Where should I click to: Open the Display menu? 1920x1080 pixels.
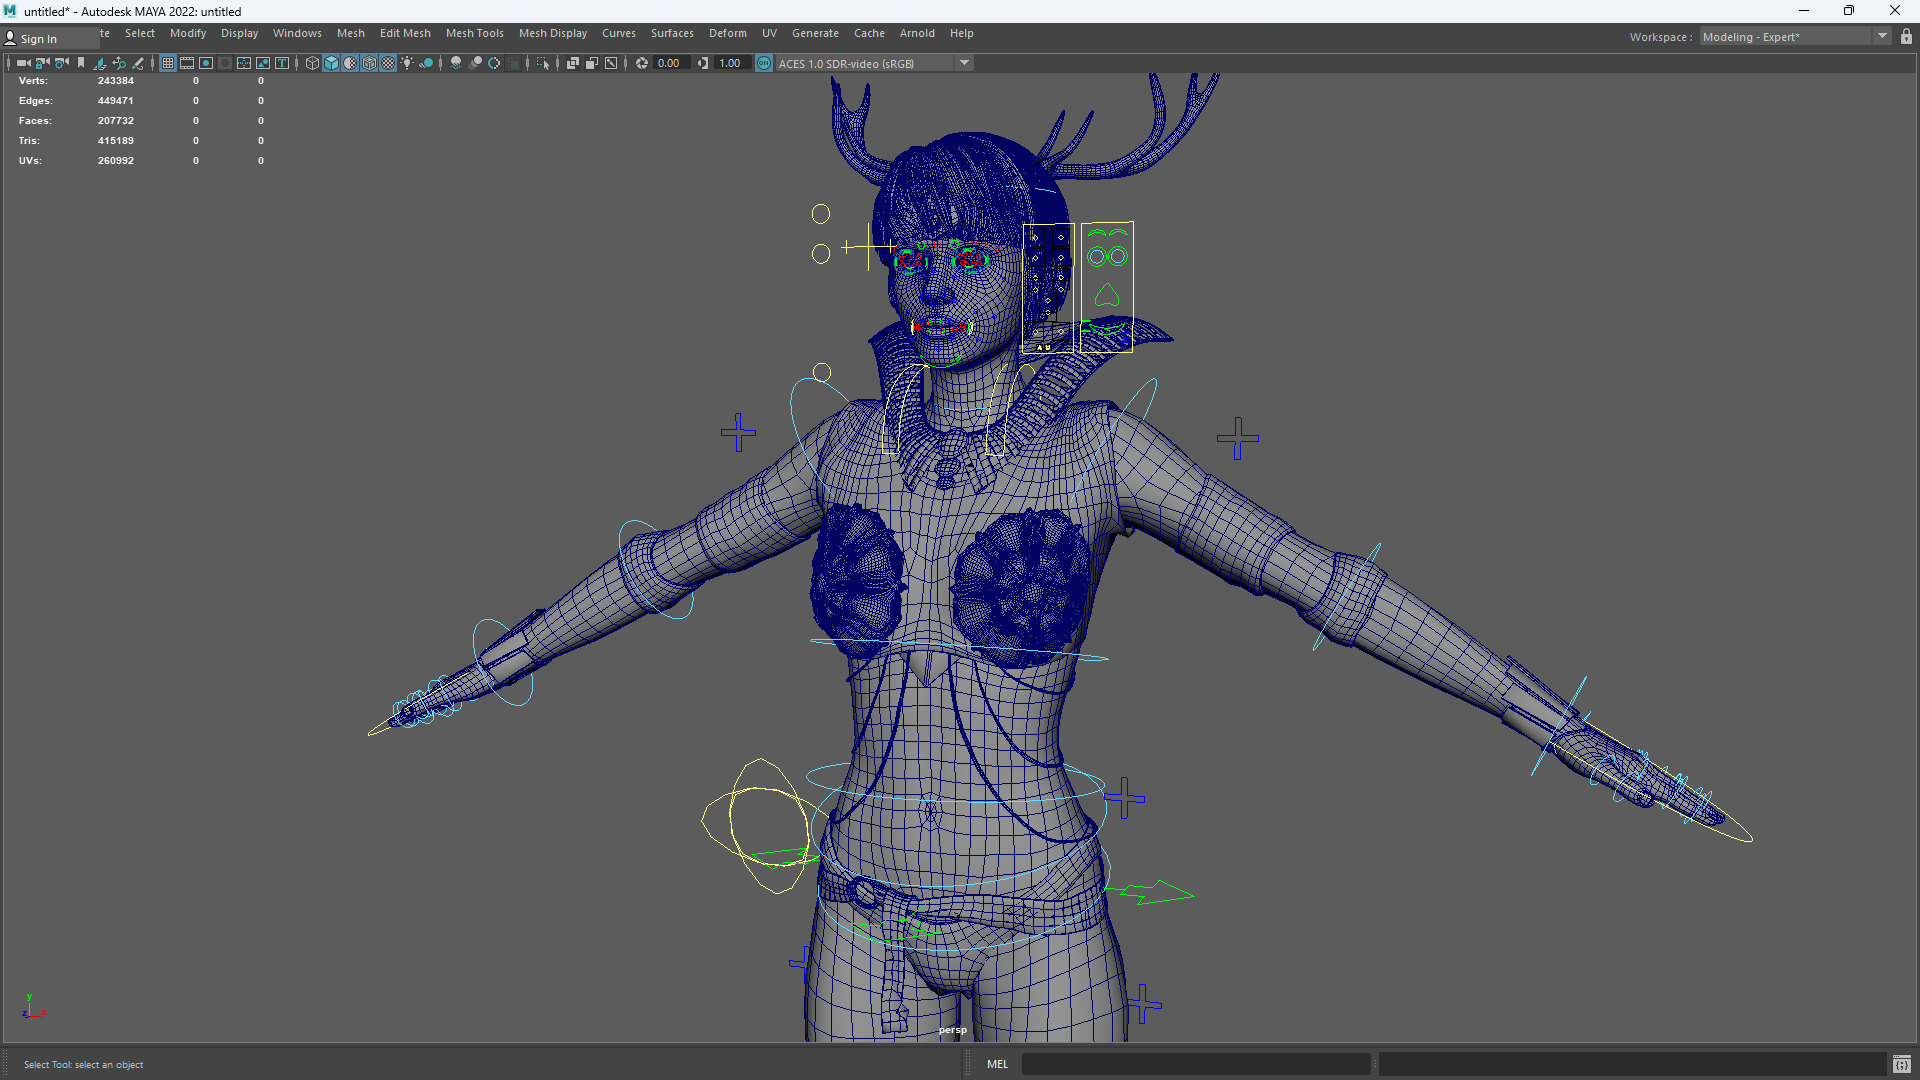(x=239, y=33)
